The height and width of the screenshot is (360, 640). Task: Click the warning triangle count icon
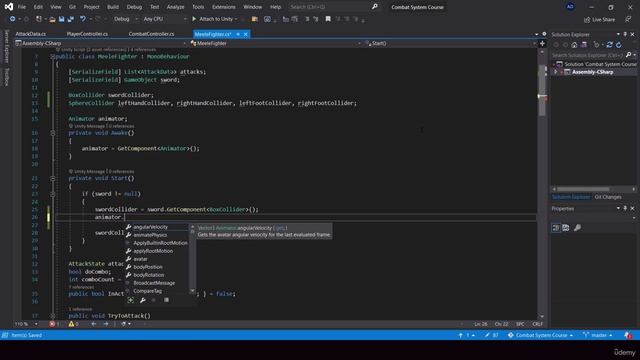tap(71, 324)
